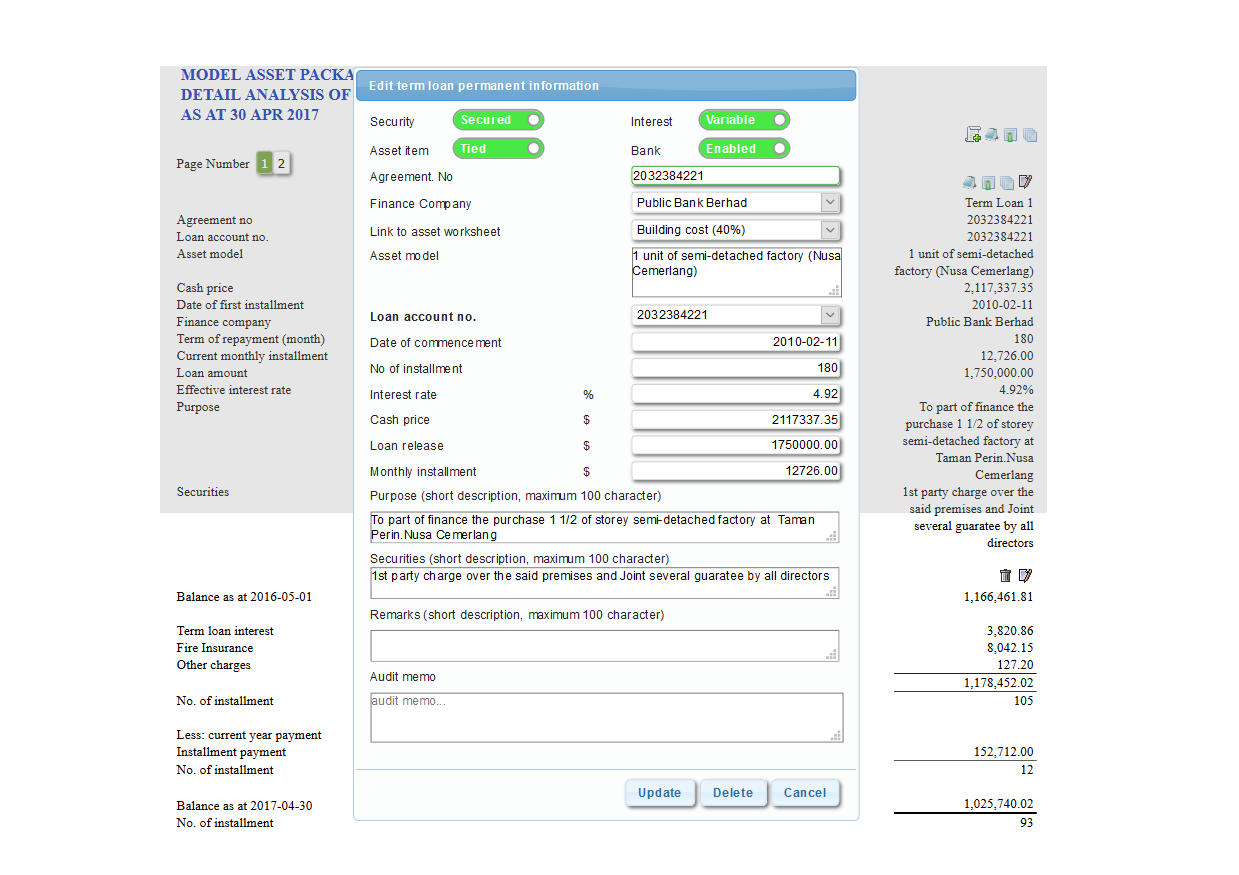Click the edit pencil icon beside the trash icon
The image size is (1239, 875).
tap(1025, 575)
